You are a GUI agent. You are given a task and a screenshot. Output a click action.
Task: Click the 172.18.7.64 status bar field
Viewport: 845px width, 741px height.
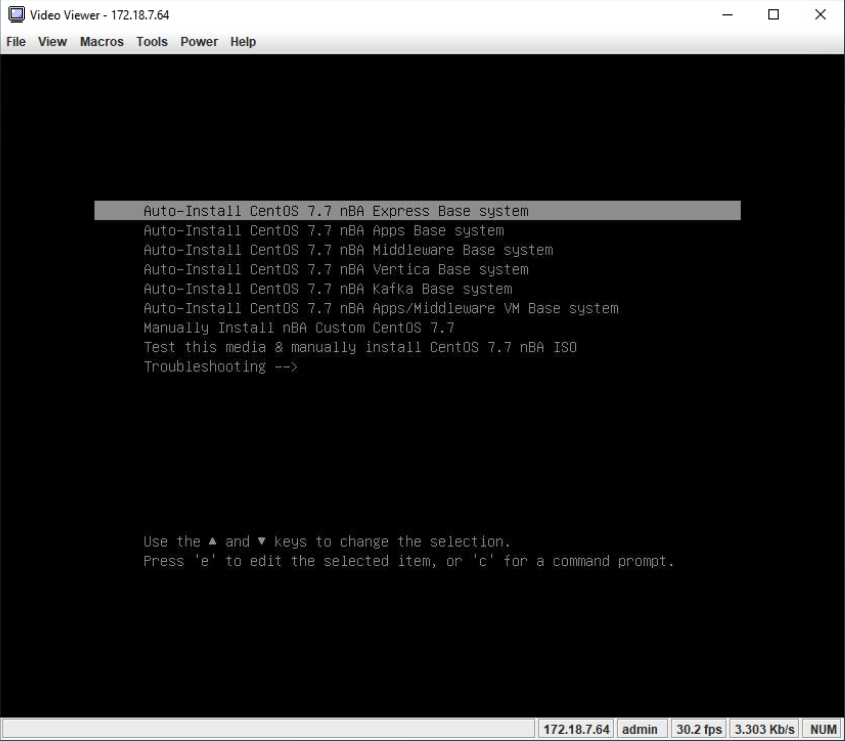[x=576, y=729]
